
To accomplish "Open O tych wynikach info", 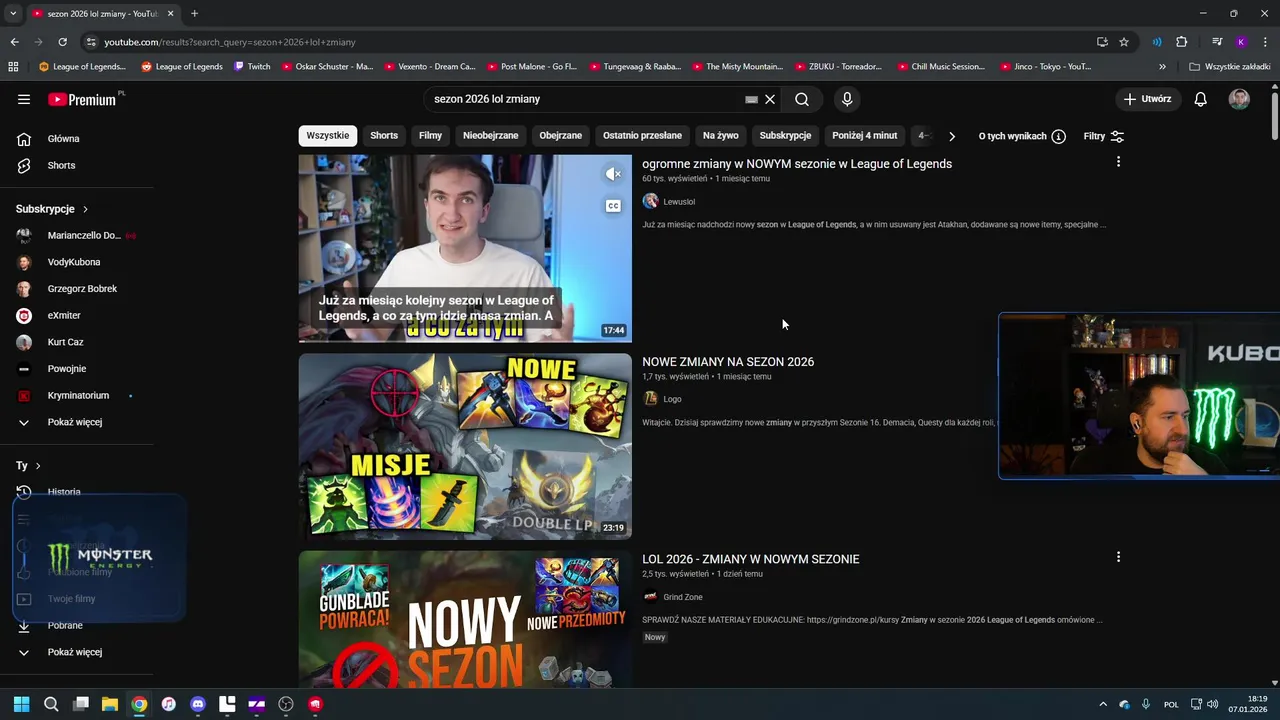I will click(x=1022, y=136).
